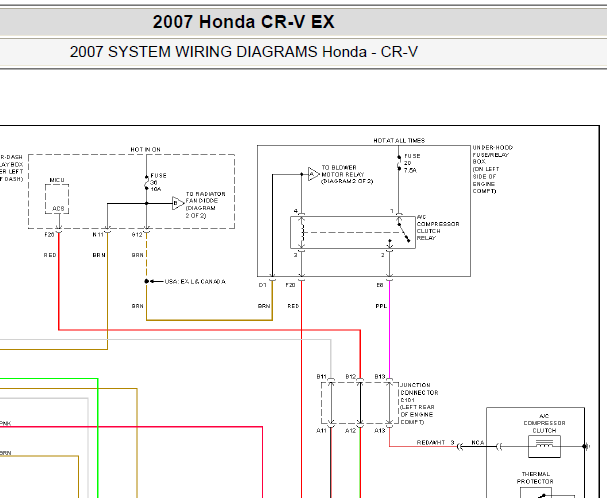Click the 'ACS' label inside MICU box
The width and height of the screenshot is (607, 498).
58,209
